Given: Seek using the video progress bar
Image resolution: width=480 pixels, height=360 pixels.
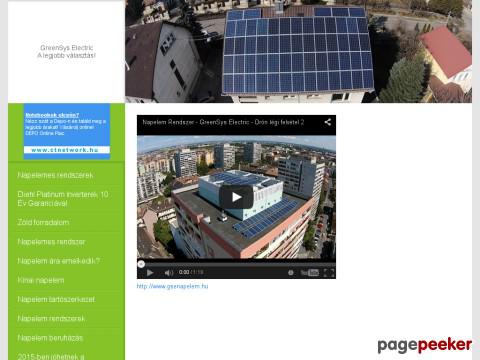Looking at the screenshot, I should [236, 264].
